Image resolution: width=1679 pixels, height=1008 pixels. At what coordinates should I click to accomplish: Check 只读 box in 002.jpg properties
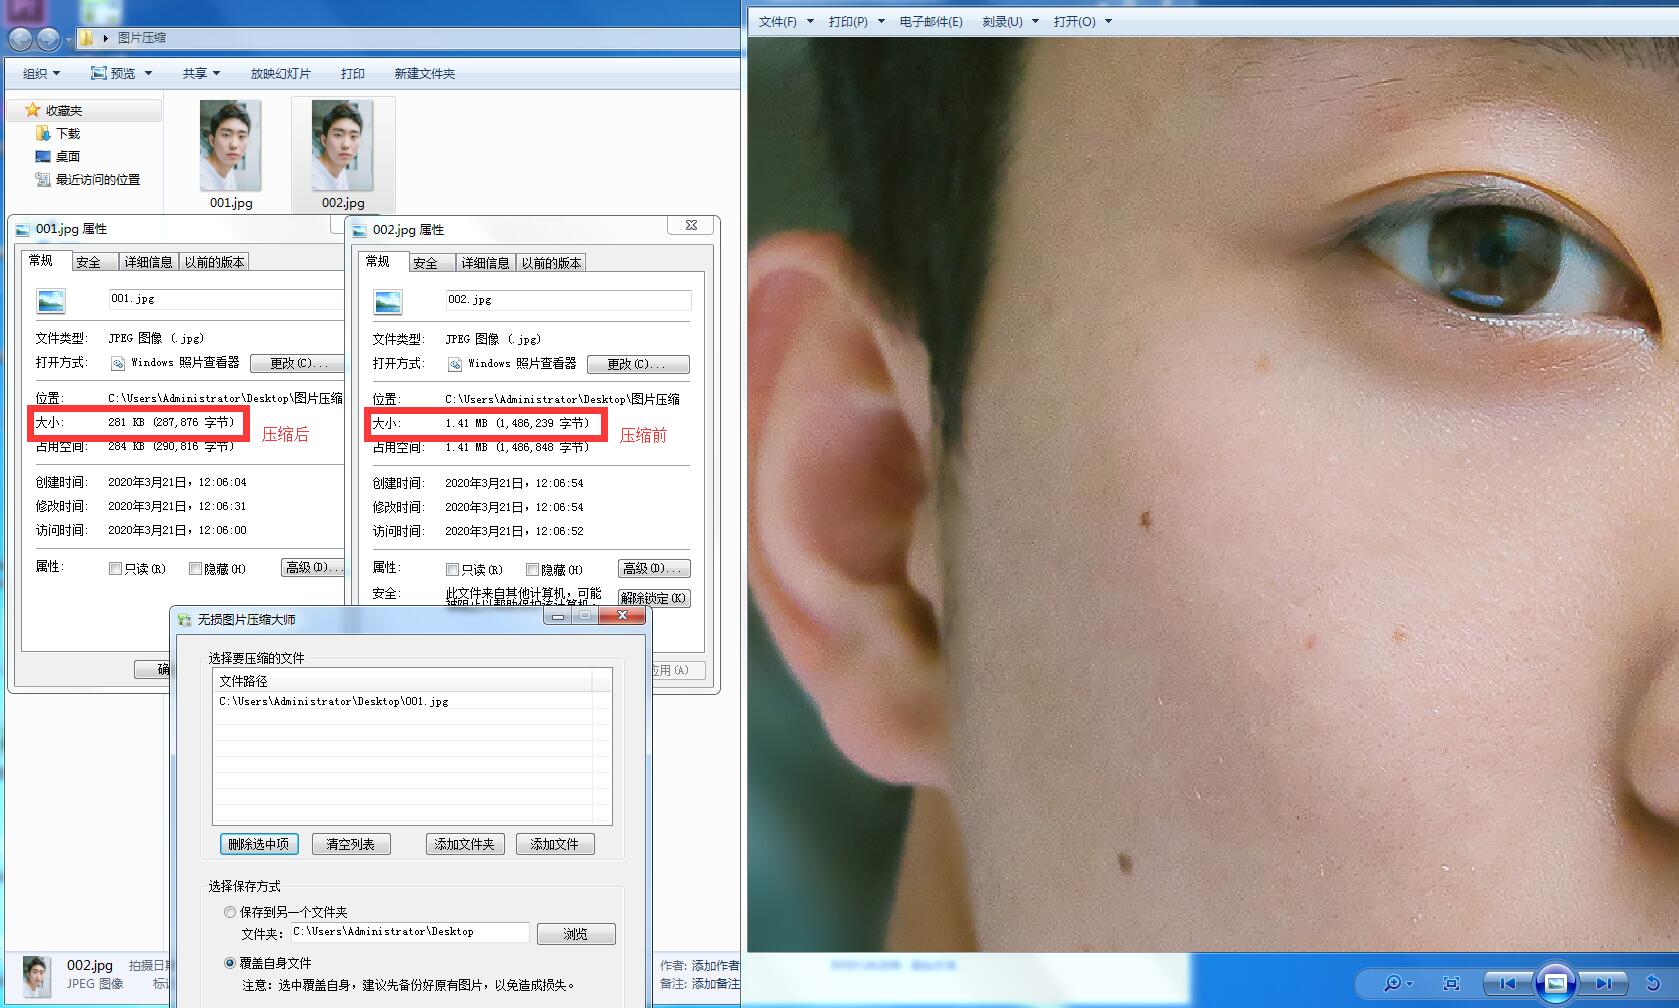point(452,570)
